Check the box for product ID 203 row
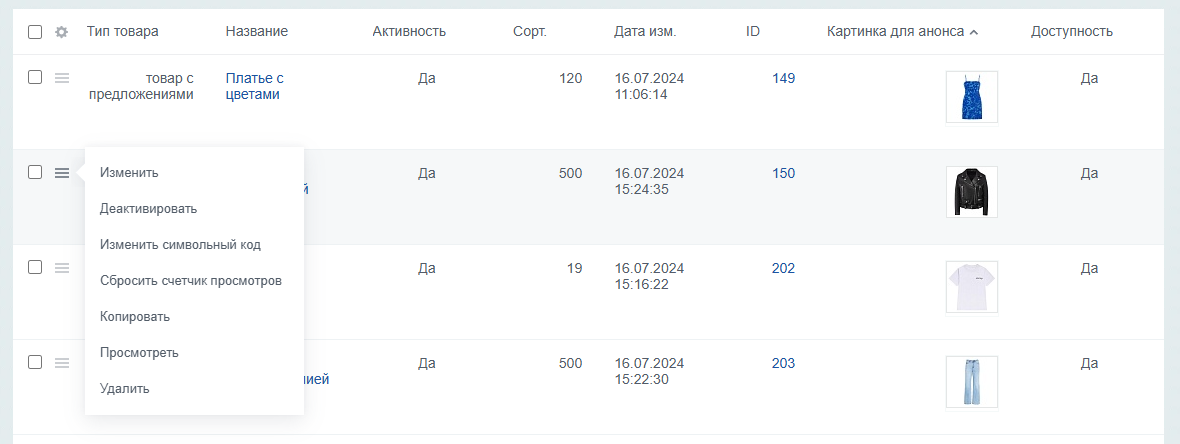This screenshot has width=1180, height=444. point(35,362)
